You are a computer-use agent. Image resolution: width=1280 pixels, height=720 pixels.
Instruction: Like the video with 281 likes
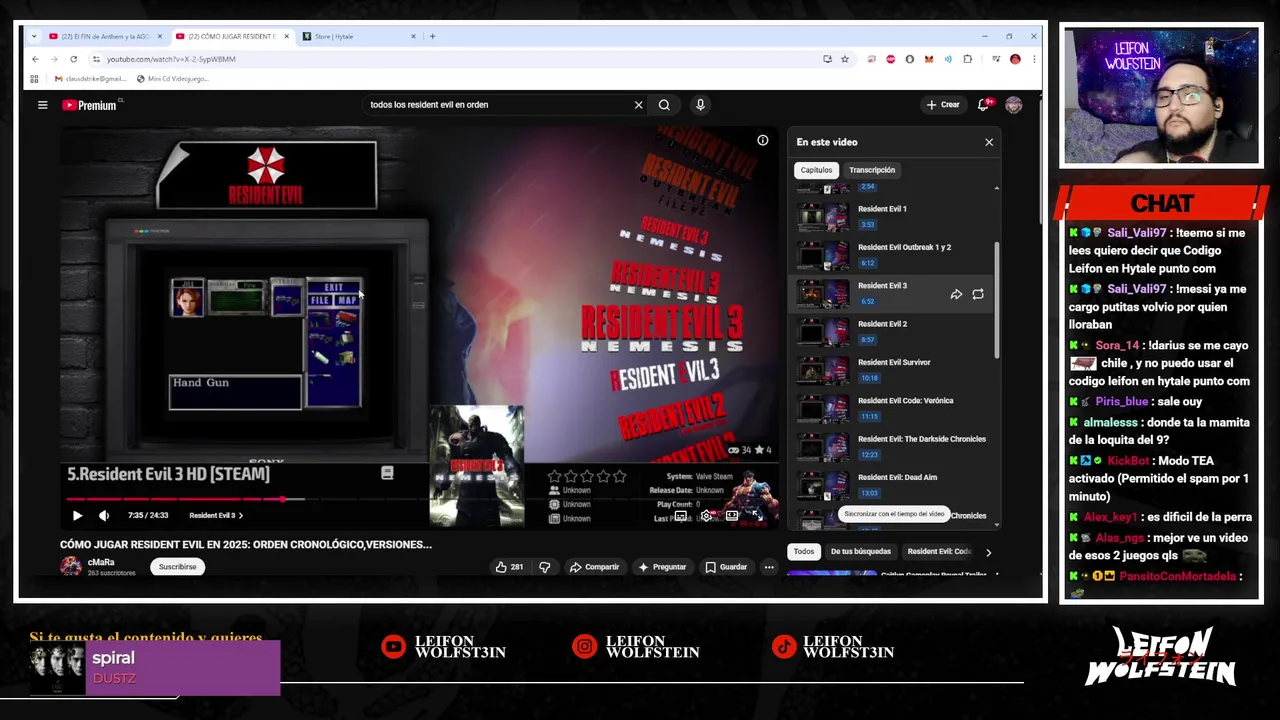coord(509,567)
